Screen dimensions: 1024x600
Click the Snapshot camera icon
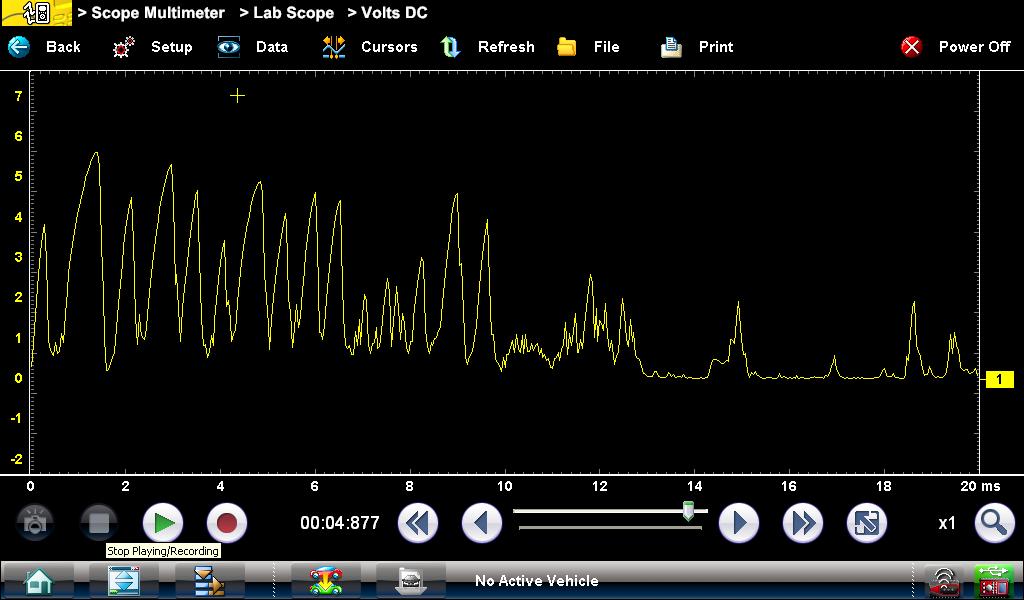pos(36,523)
